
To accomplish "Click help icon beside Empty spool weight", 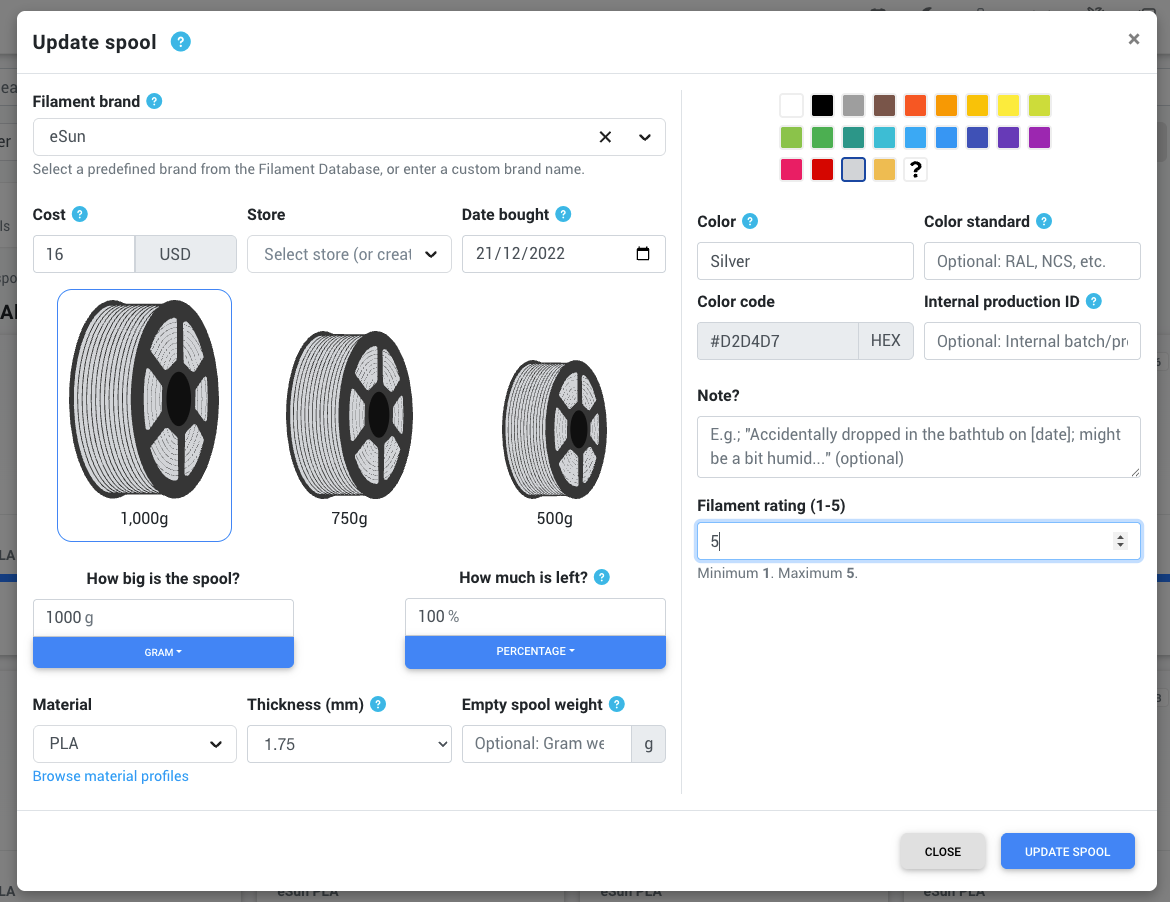I will (617, 704).
